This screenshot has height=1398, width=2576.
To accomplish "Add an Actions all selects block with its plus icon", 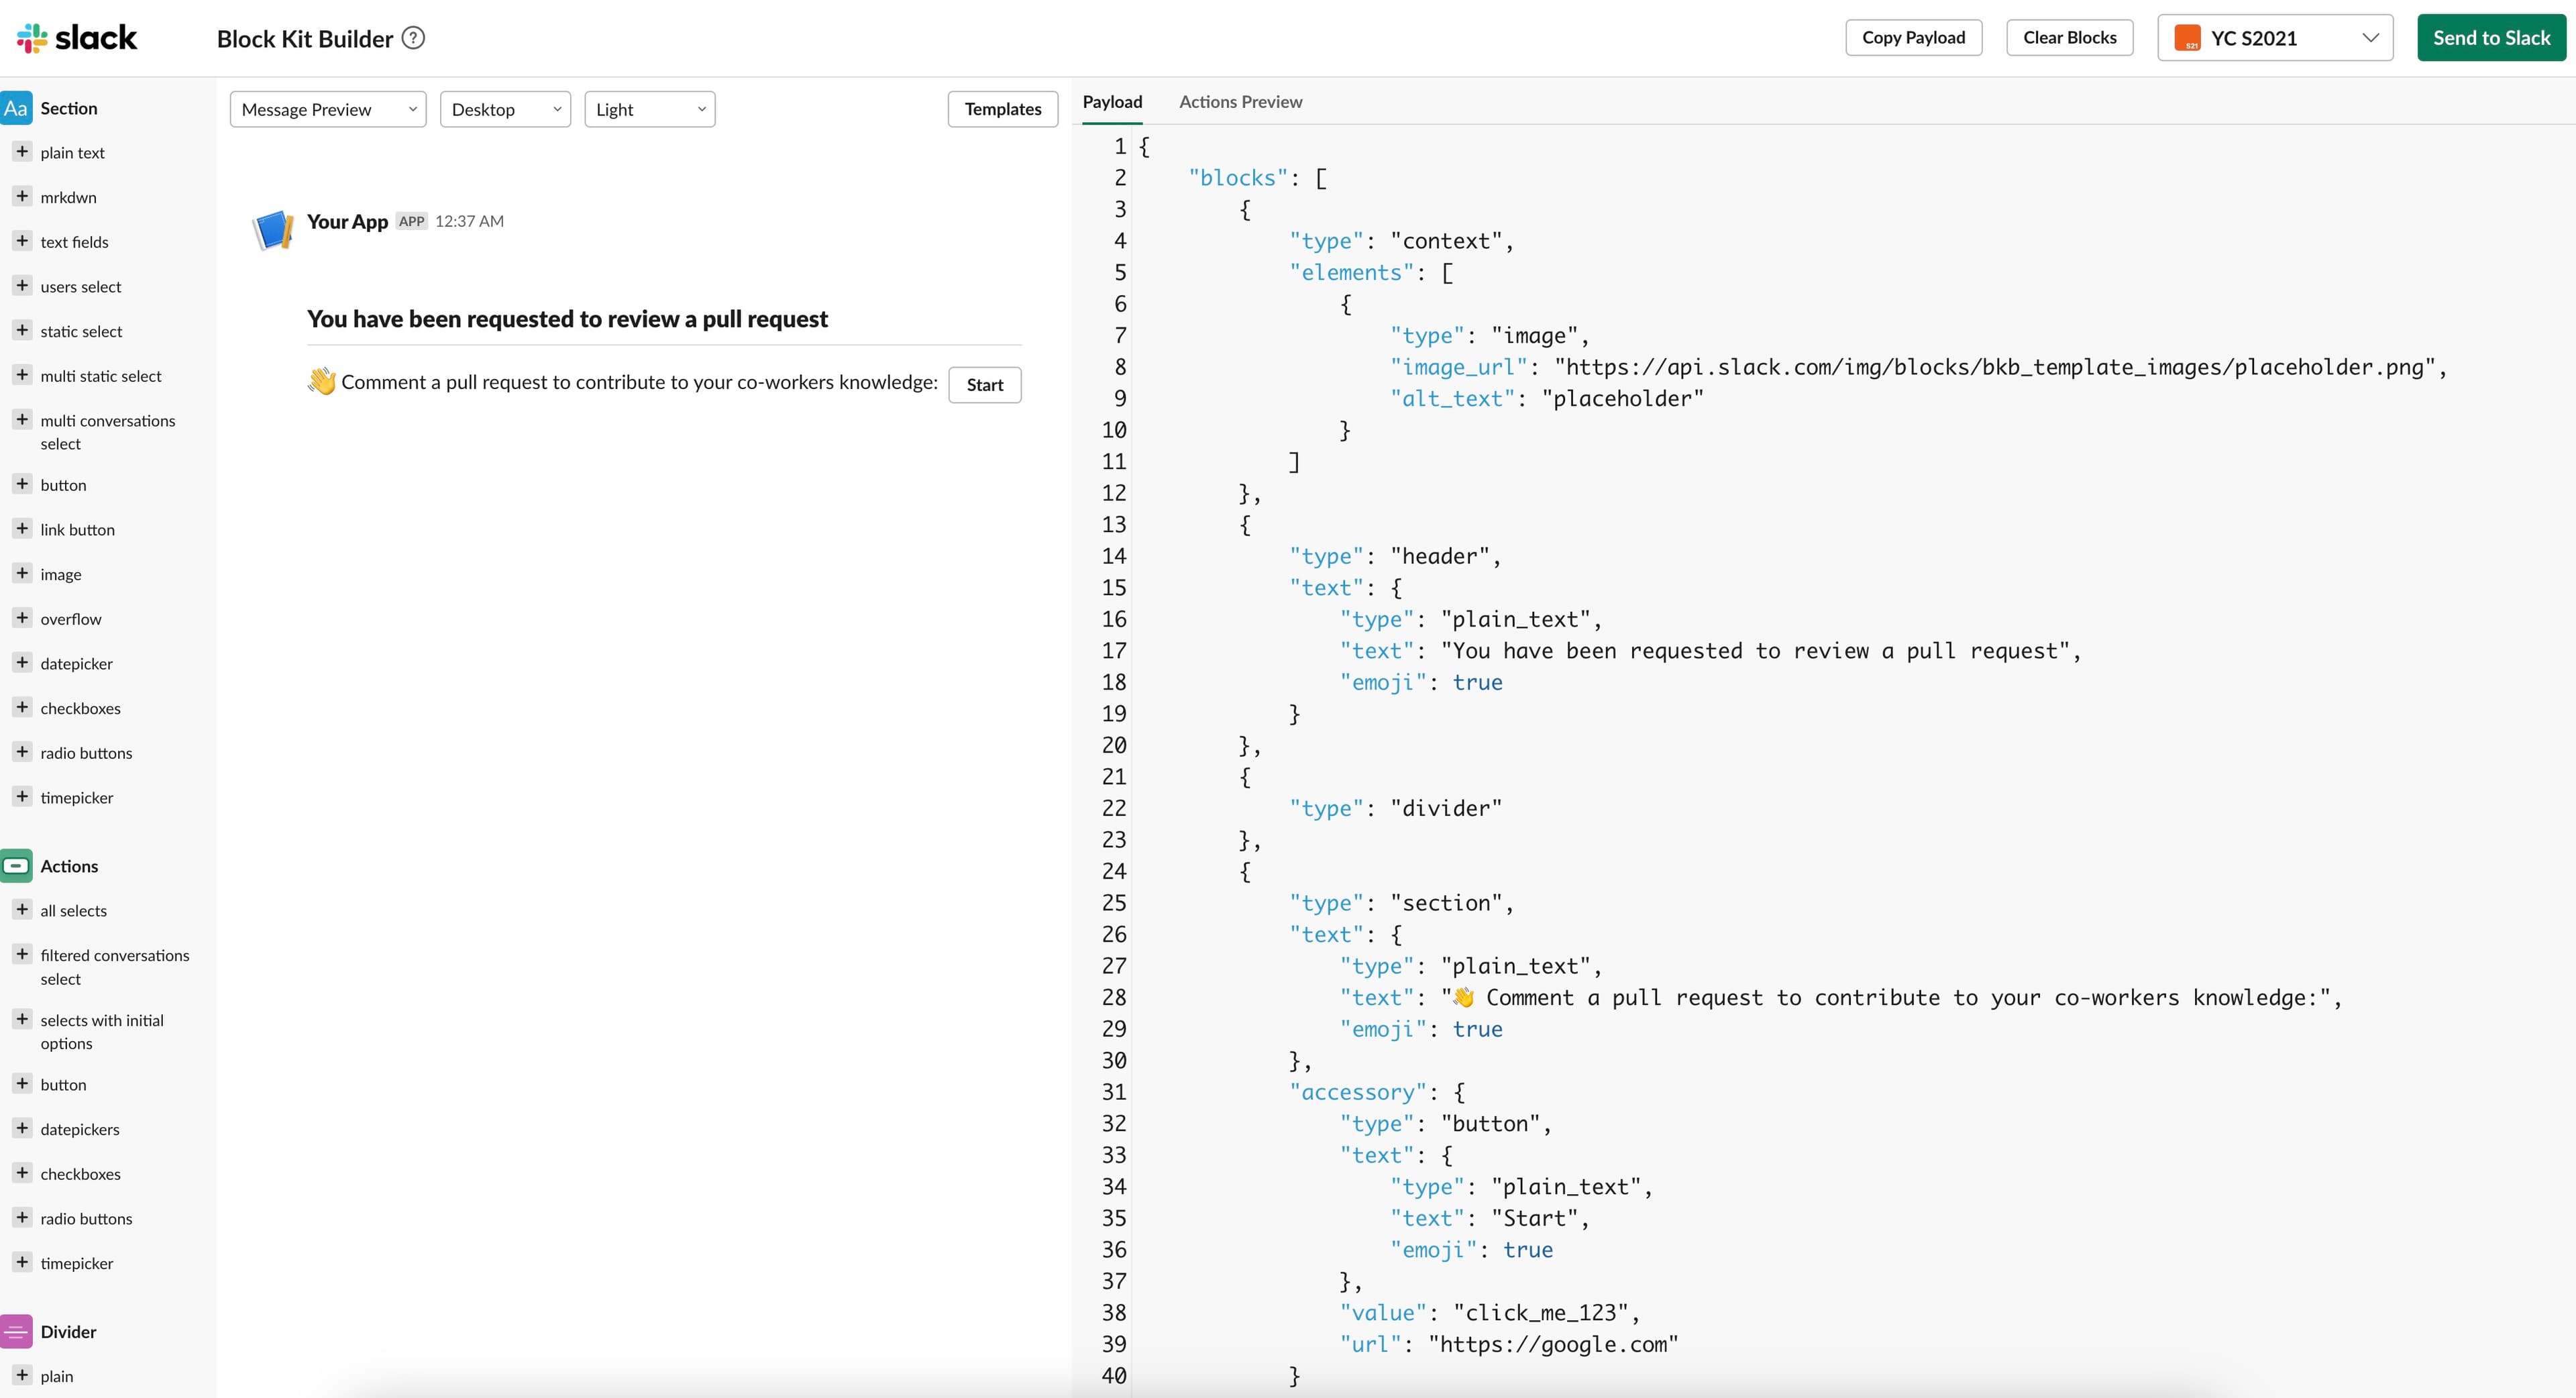I will (x=22, y=909).
